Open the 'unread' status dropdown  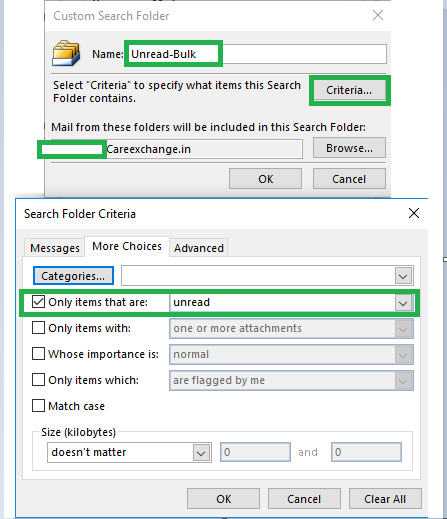click(x=403, y=303)
